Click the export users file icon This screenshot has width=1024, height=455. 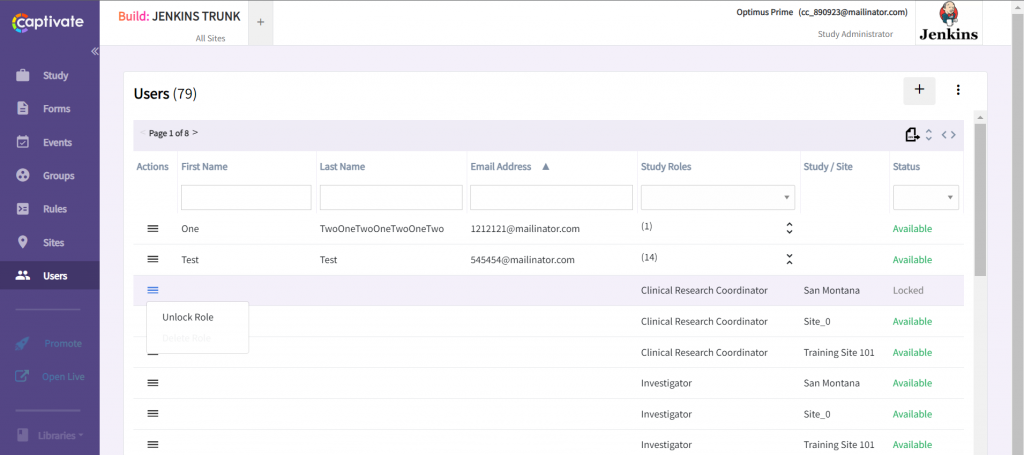tap(911, 135)
